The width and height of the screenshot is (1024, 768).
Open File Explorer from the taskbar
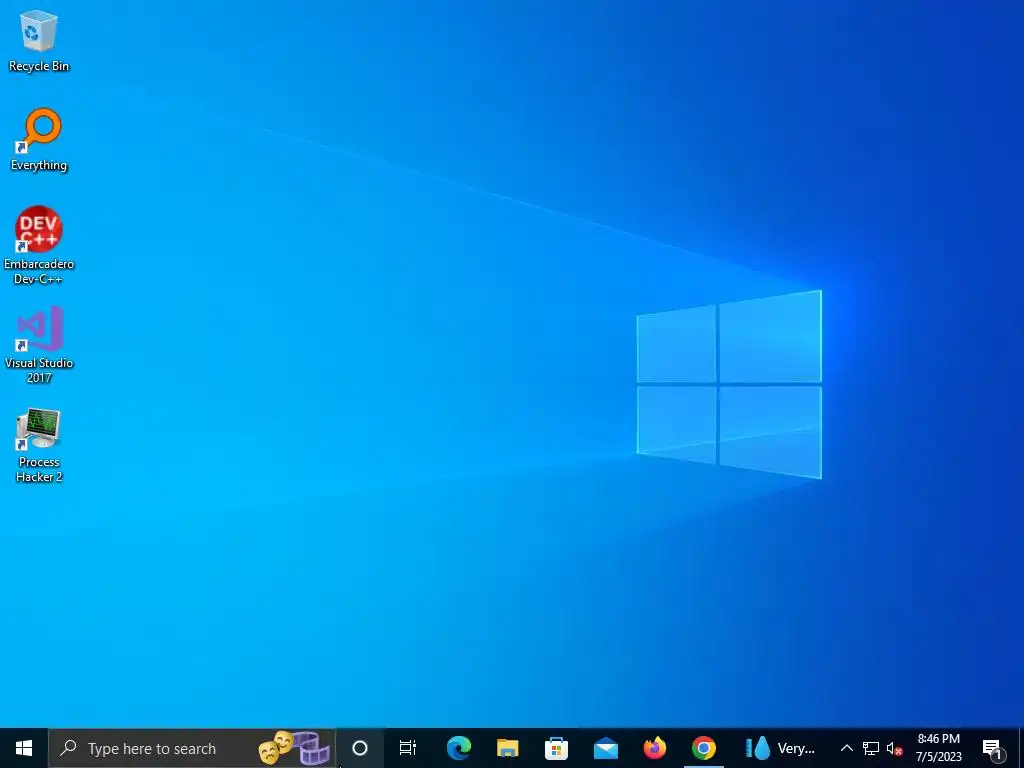tap(507, 748)
